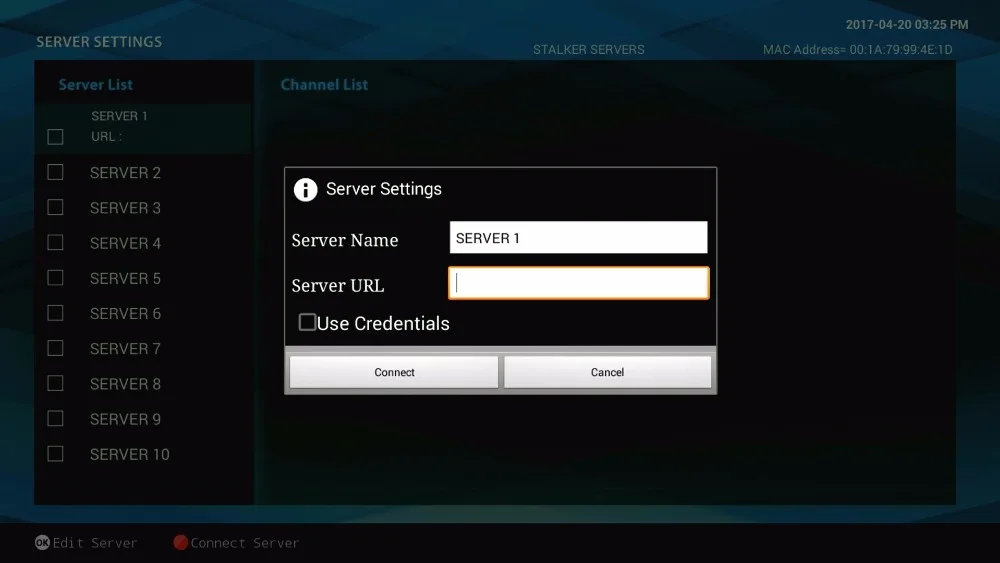Image resolution: width=1000 pixels, height=563 pixels.
Task: Check the box for SERVER 2
Action: (x=55, y=172)
